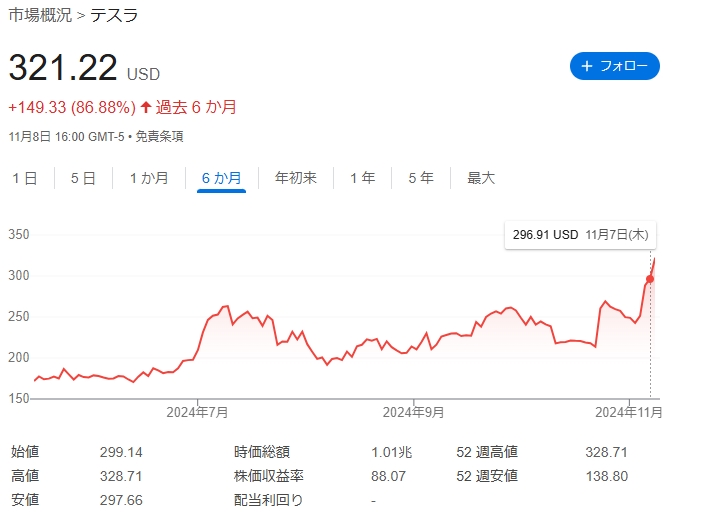The width and height of the screenshot is (712, 512).
Task: Click the 株価収益率 value 88.07
Action: pyautogui.click(x=388, y=476)
